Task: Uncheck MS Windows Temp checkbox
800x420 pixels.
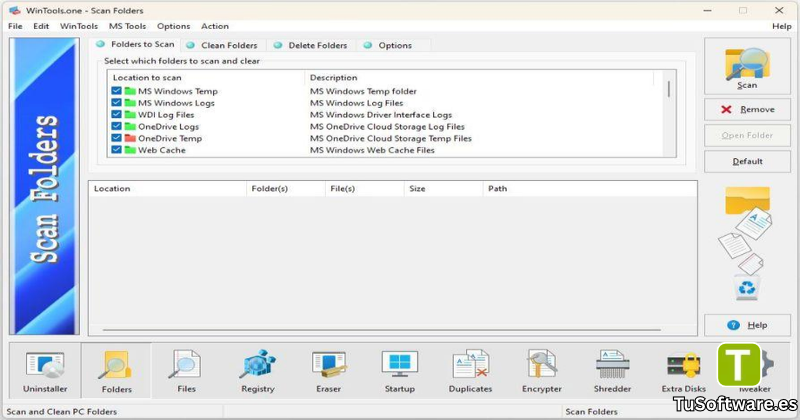Action: (116, 91)
